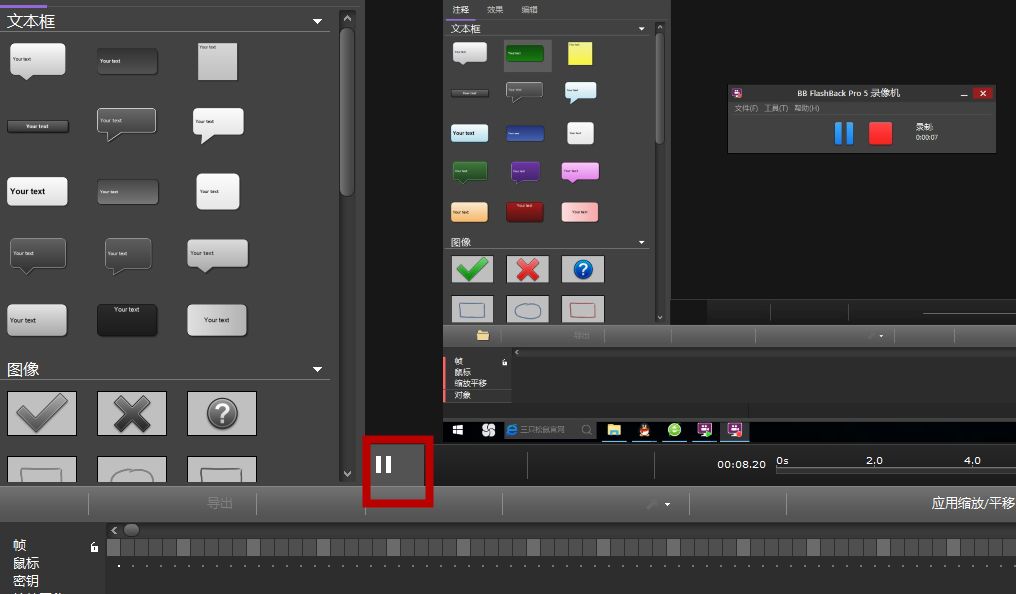Collapse the large 图像 section arrow
The image size is (1016, 594).
[x=318, y=369]
